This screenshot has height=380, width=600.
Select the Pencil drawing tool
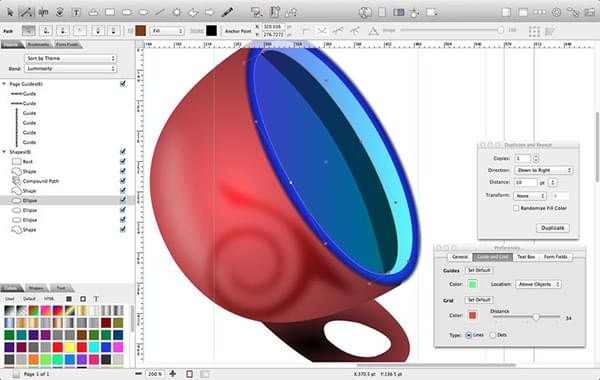(x=227, y=12)
